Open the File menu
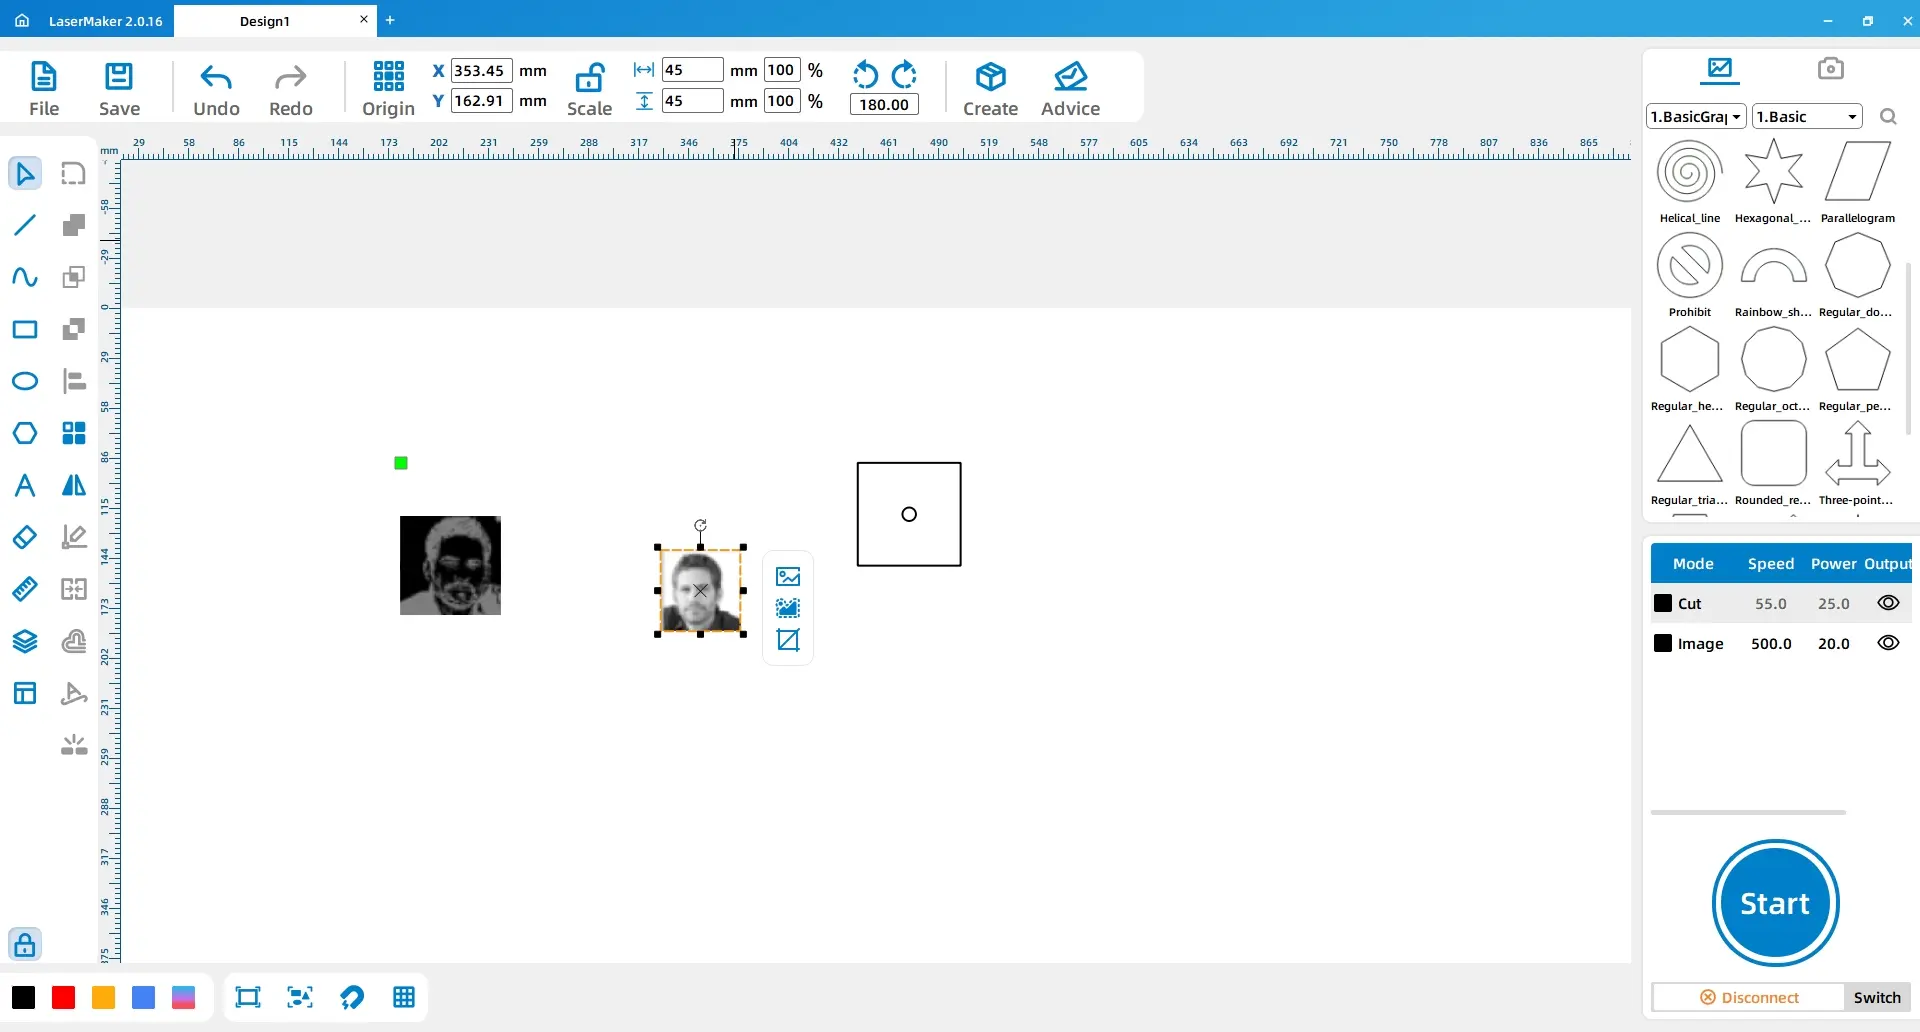 point(44,88)
